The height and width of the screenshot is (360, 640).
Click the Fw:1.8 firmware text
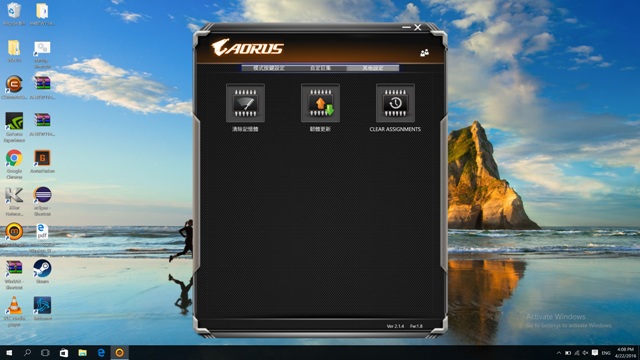(416, 326)
